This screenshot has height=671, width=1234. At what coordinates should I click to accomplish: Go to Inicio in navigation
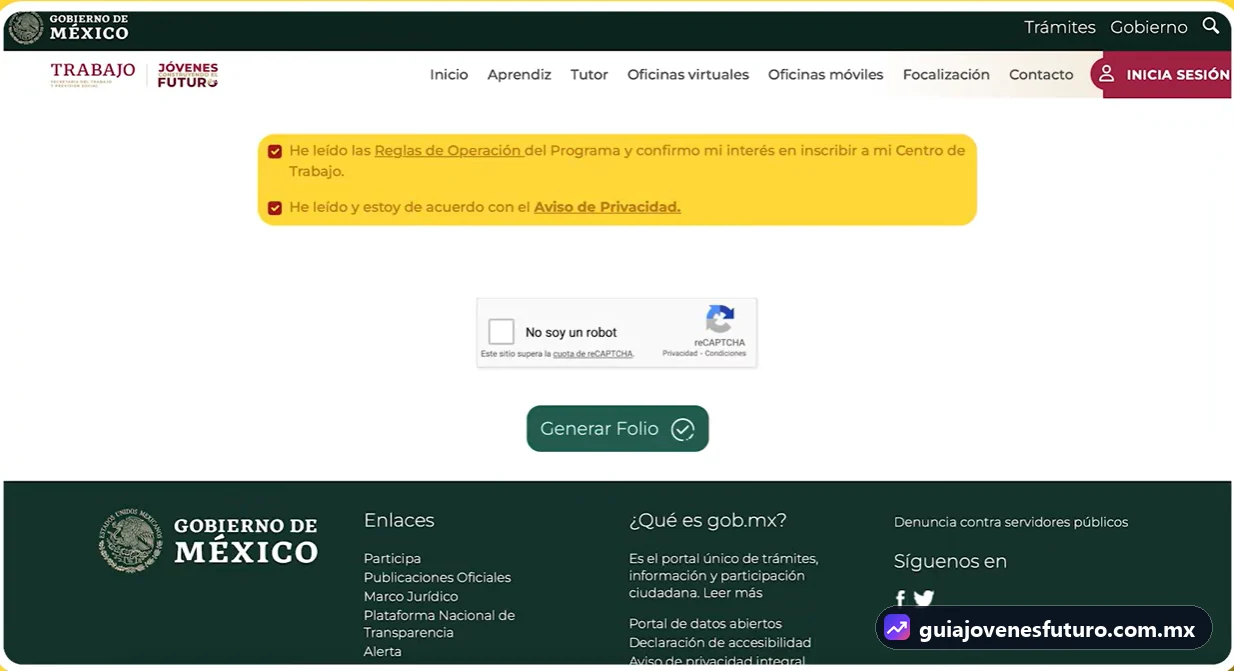pyautogui.click(x=449, y=75)
